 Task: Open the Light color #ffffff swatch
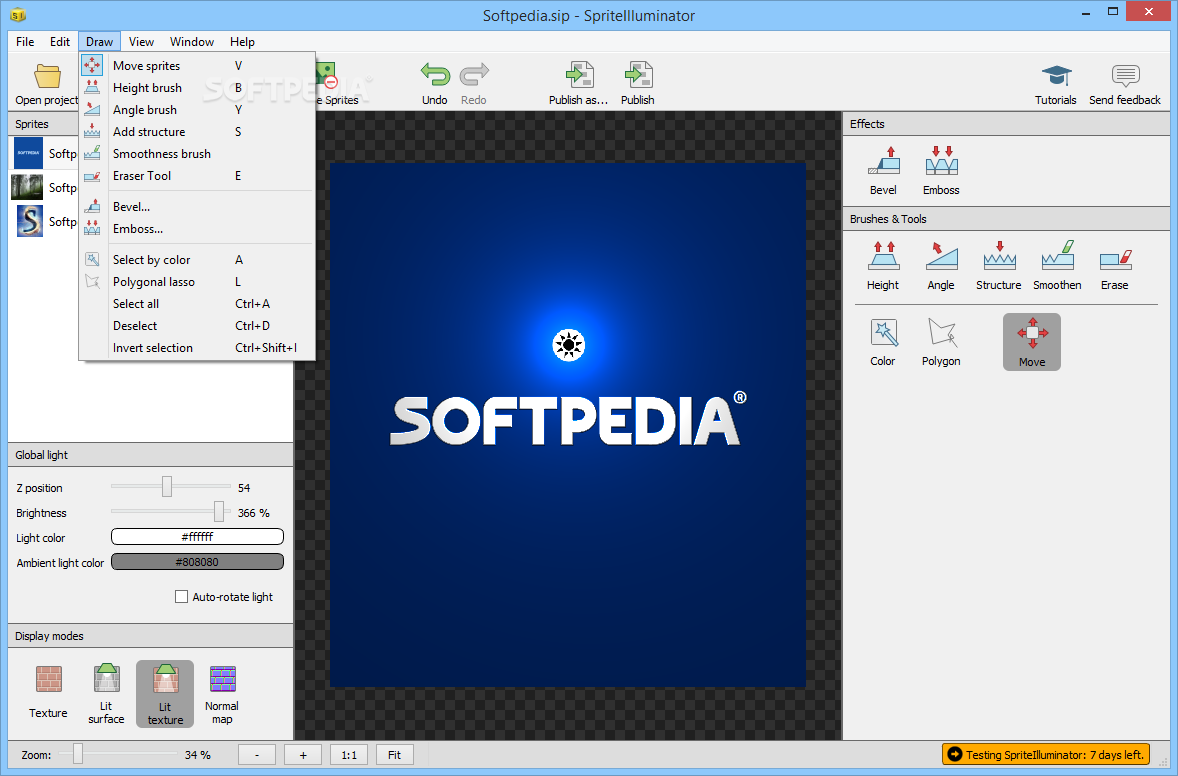coord(198,536)
